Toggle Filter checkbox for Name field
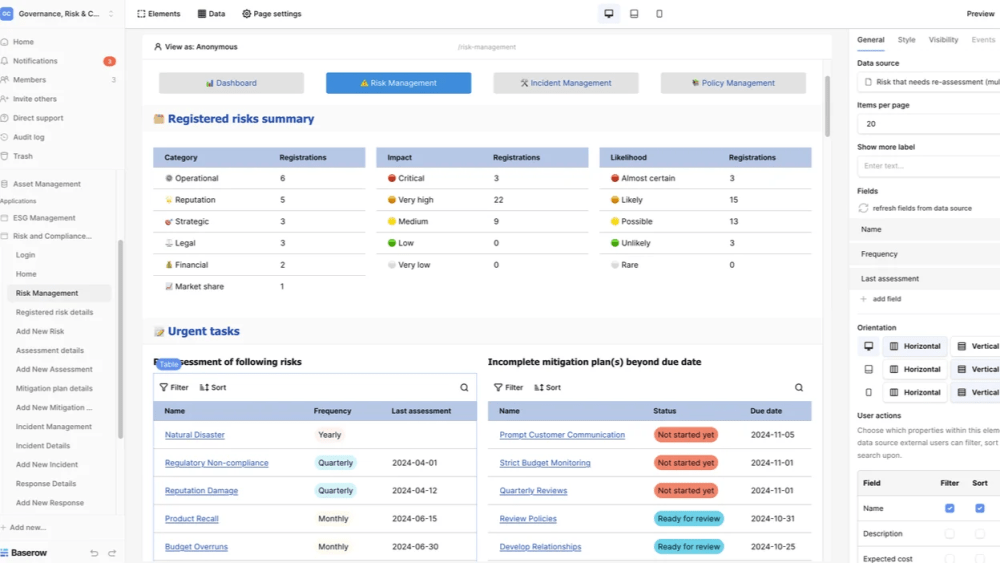The height and width of the screenshot is (563, 1000). pyautogui.click(x=950, y=508)
